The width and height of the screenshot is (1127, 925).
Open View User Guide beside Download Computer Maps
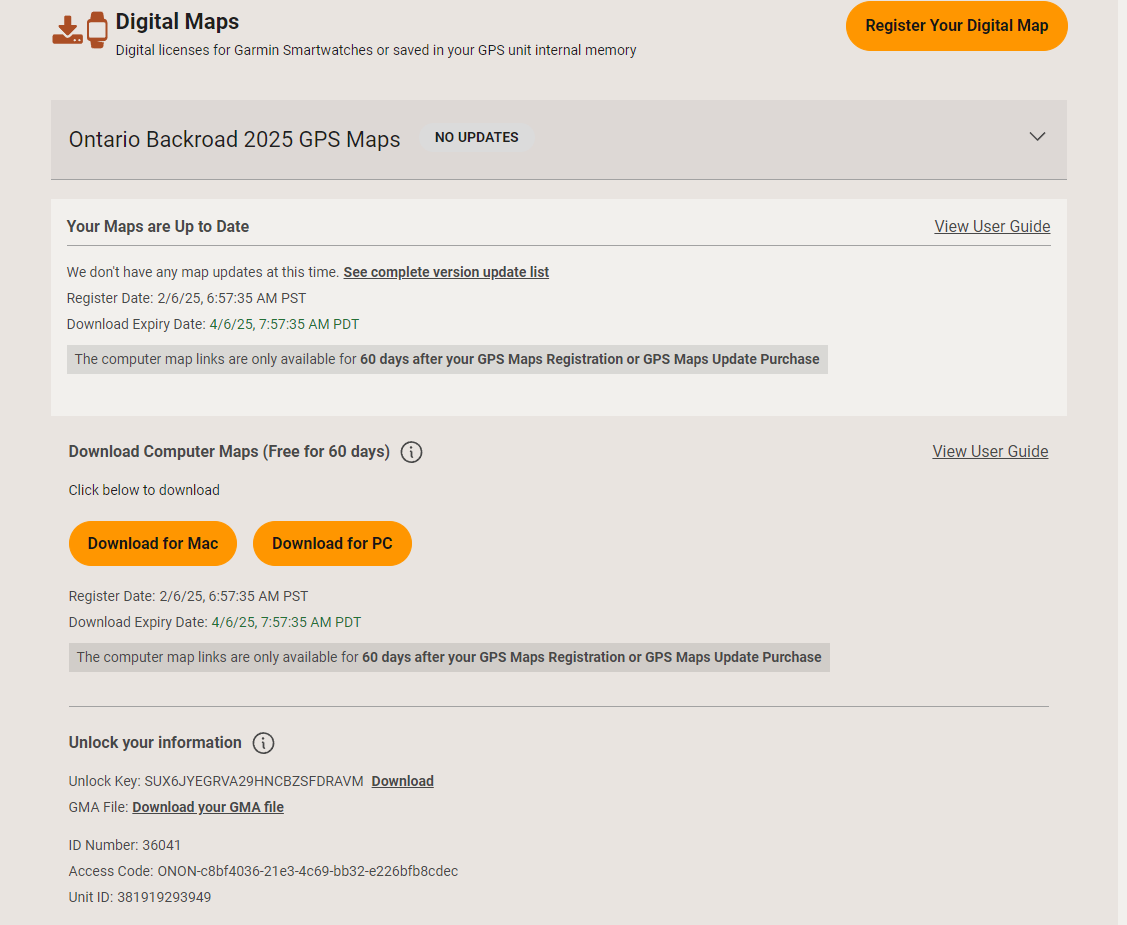coord(990,451)
